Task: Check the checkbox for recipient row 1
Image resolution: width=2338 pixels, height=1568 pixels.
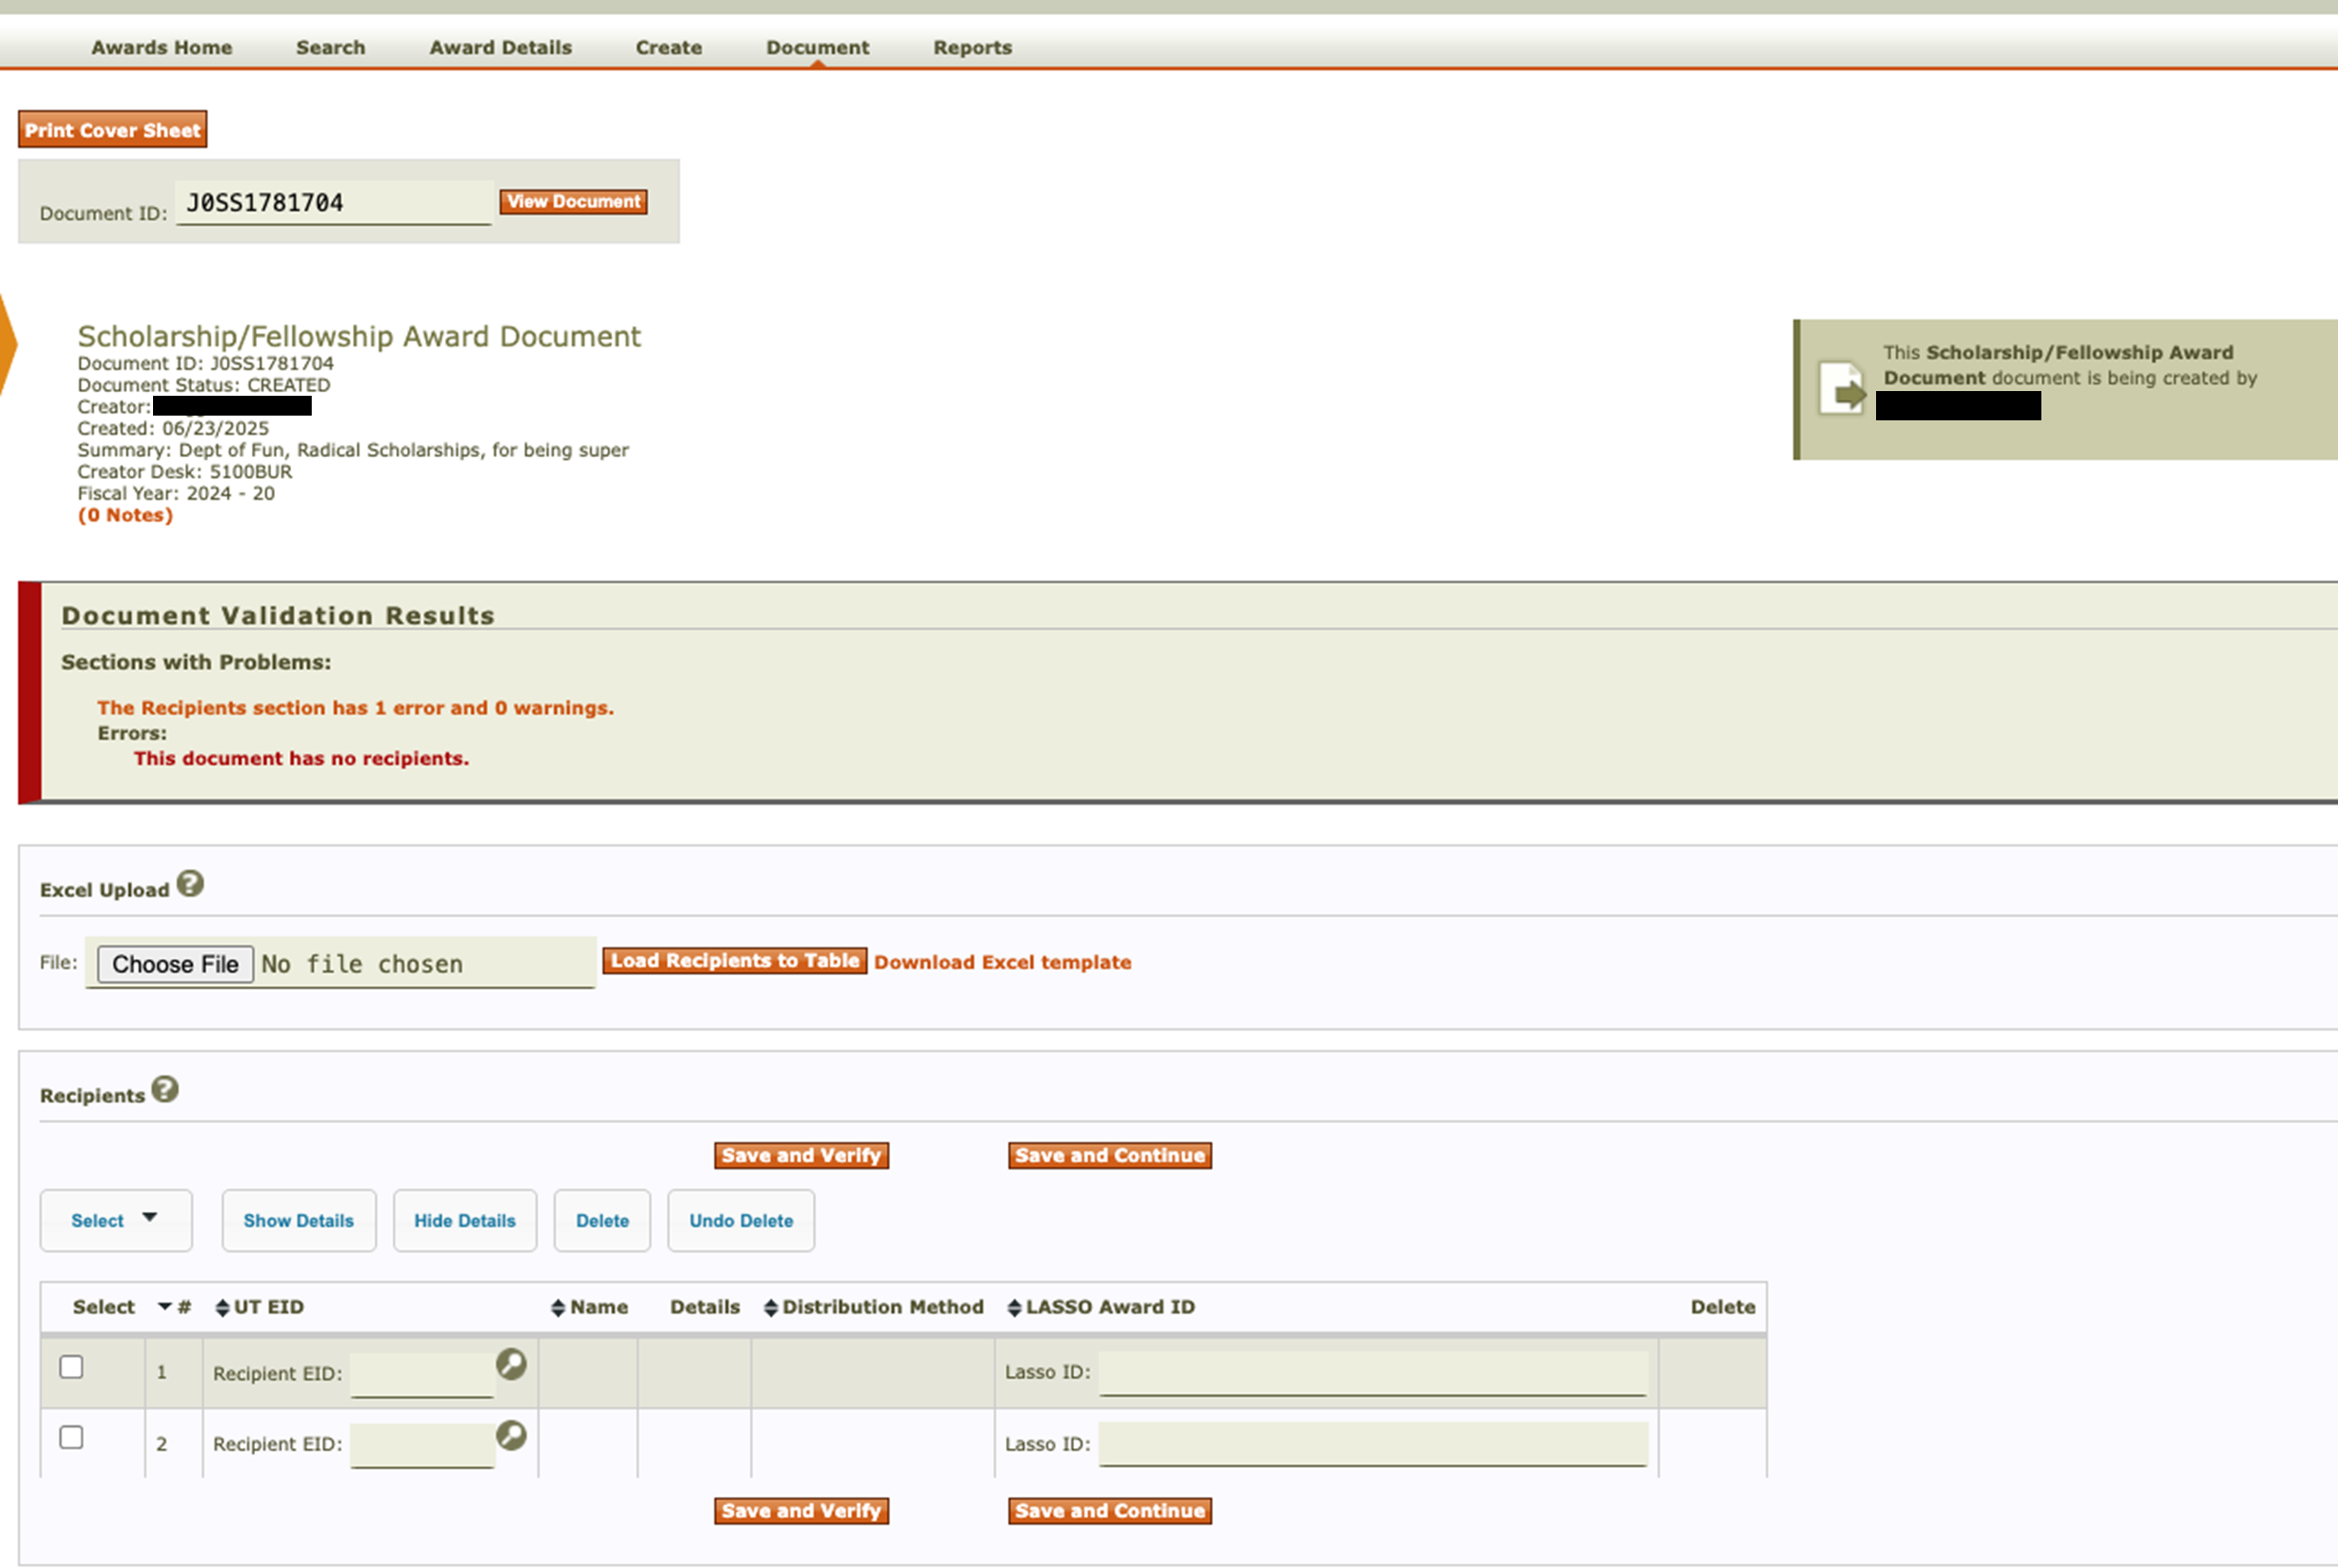Action: [x=71, y=1367]
